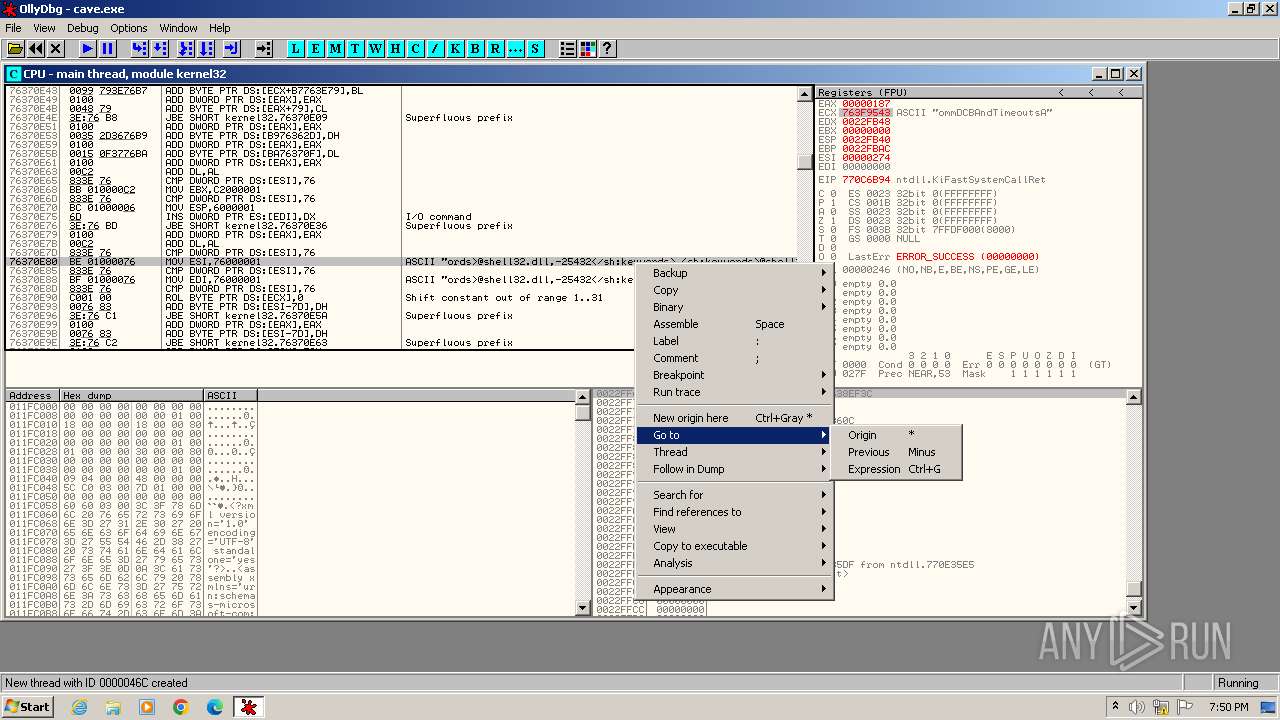The height and width of the screenshot is (720, 1280).
Task: Open the Window menu
Action: pos(179,28)
